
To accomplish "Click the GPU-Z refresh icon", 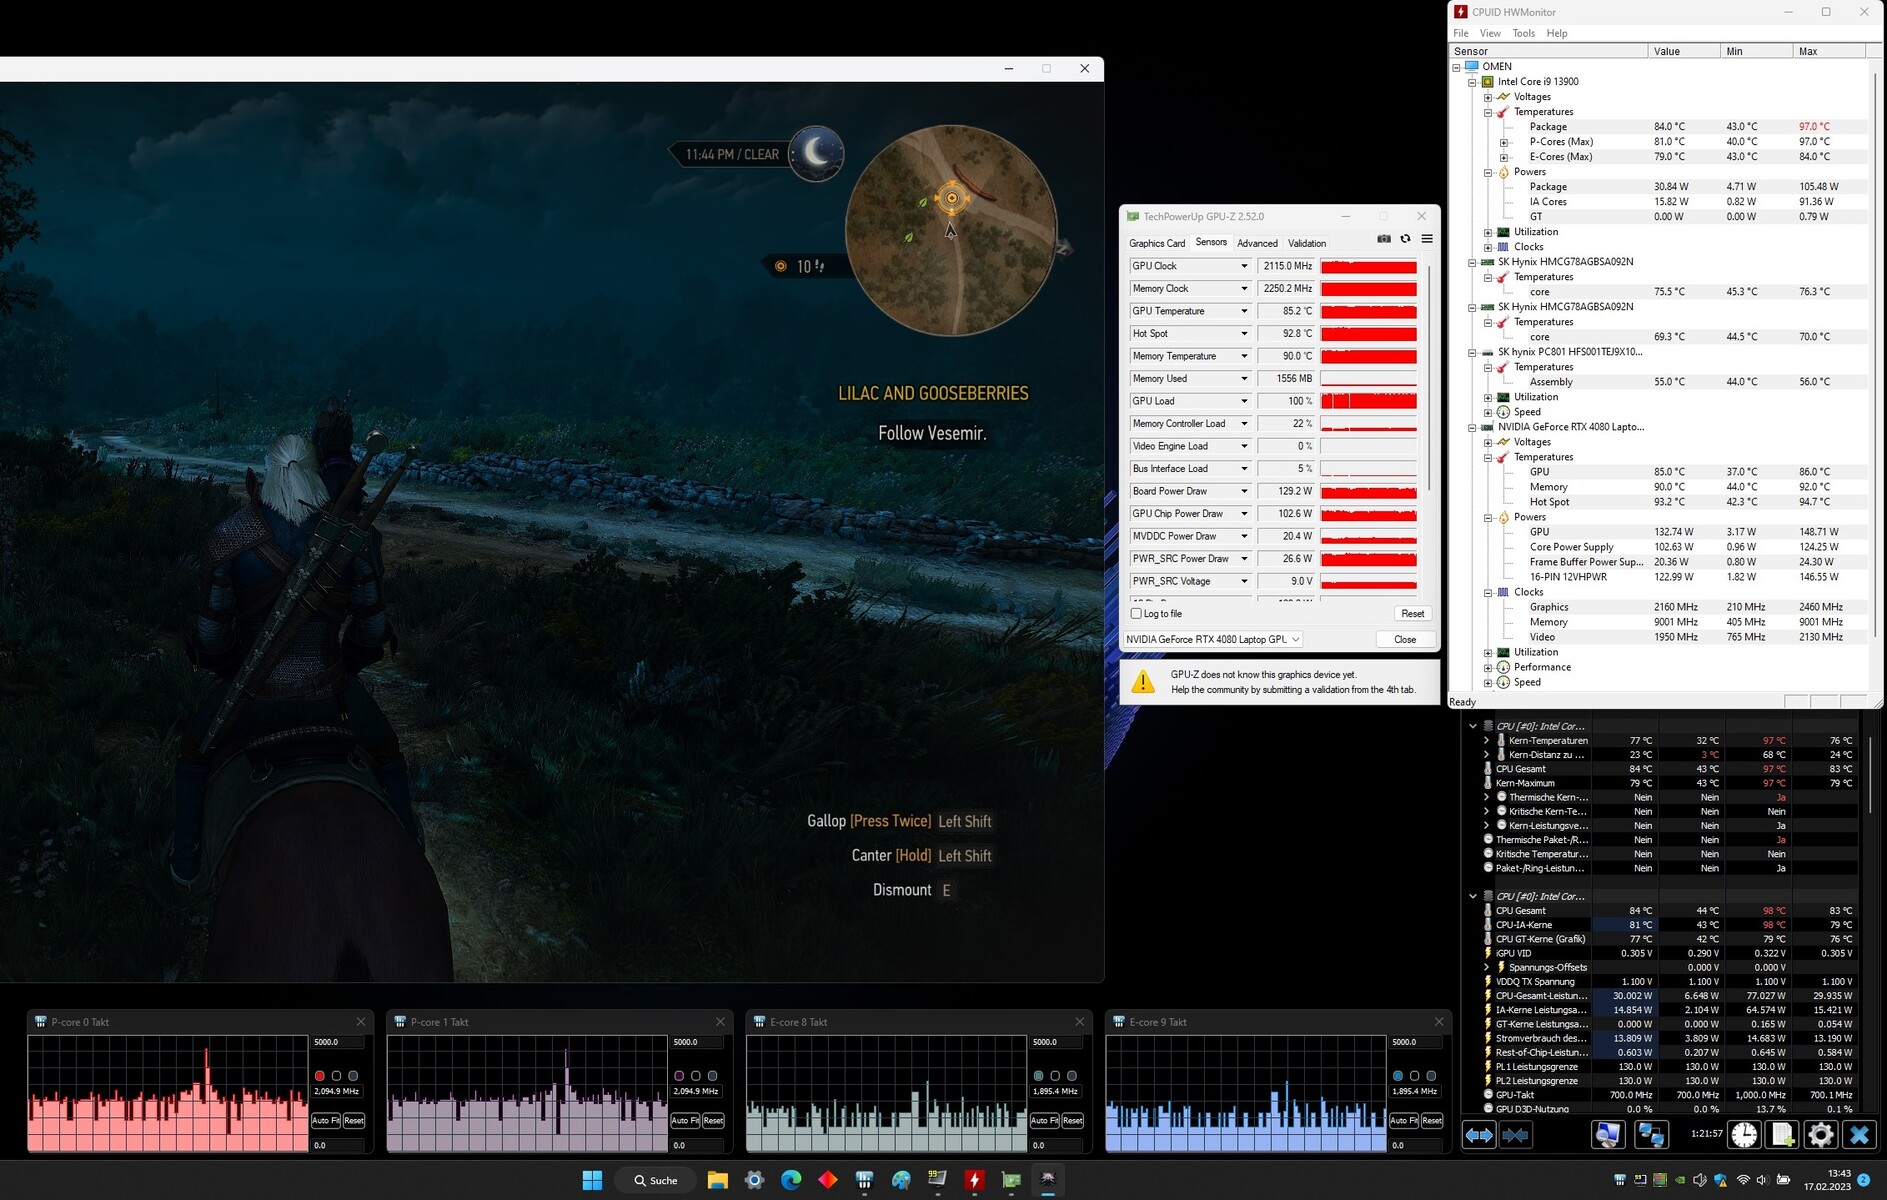I will [1405, 239].
